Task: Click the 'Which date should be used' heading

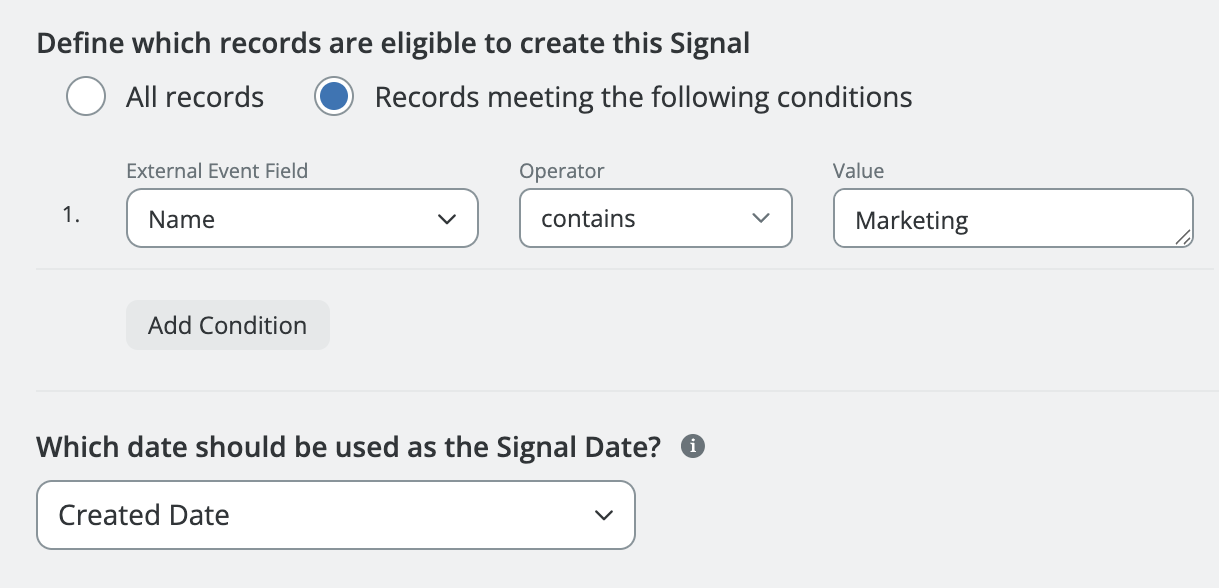Action: [x=349, y=447]
